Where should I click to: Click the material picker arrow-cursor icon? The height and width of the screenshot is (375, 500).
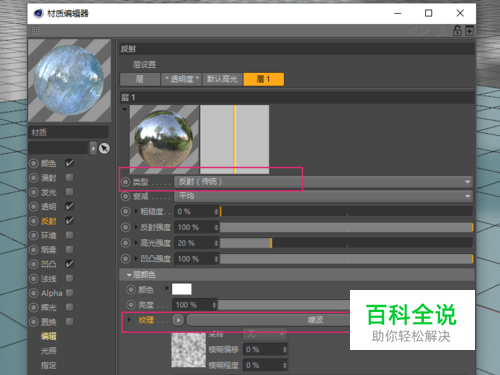[104, 148]
